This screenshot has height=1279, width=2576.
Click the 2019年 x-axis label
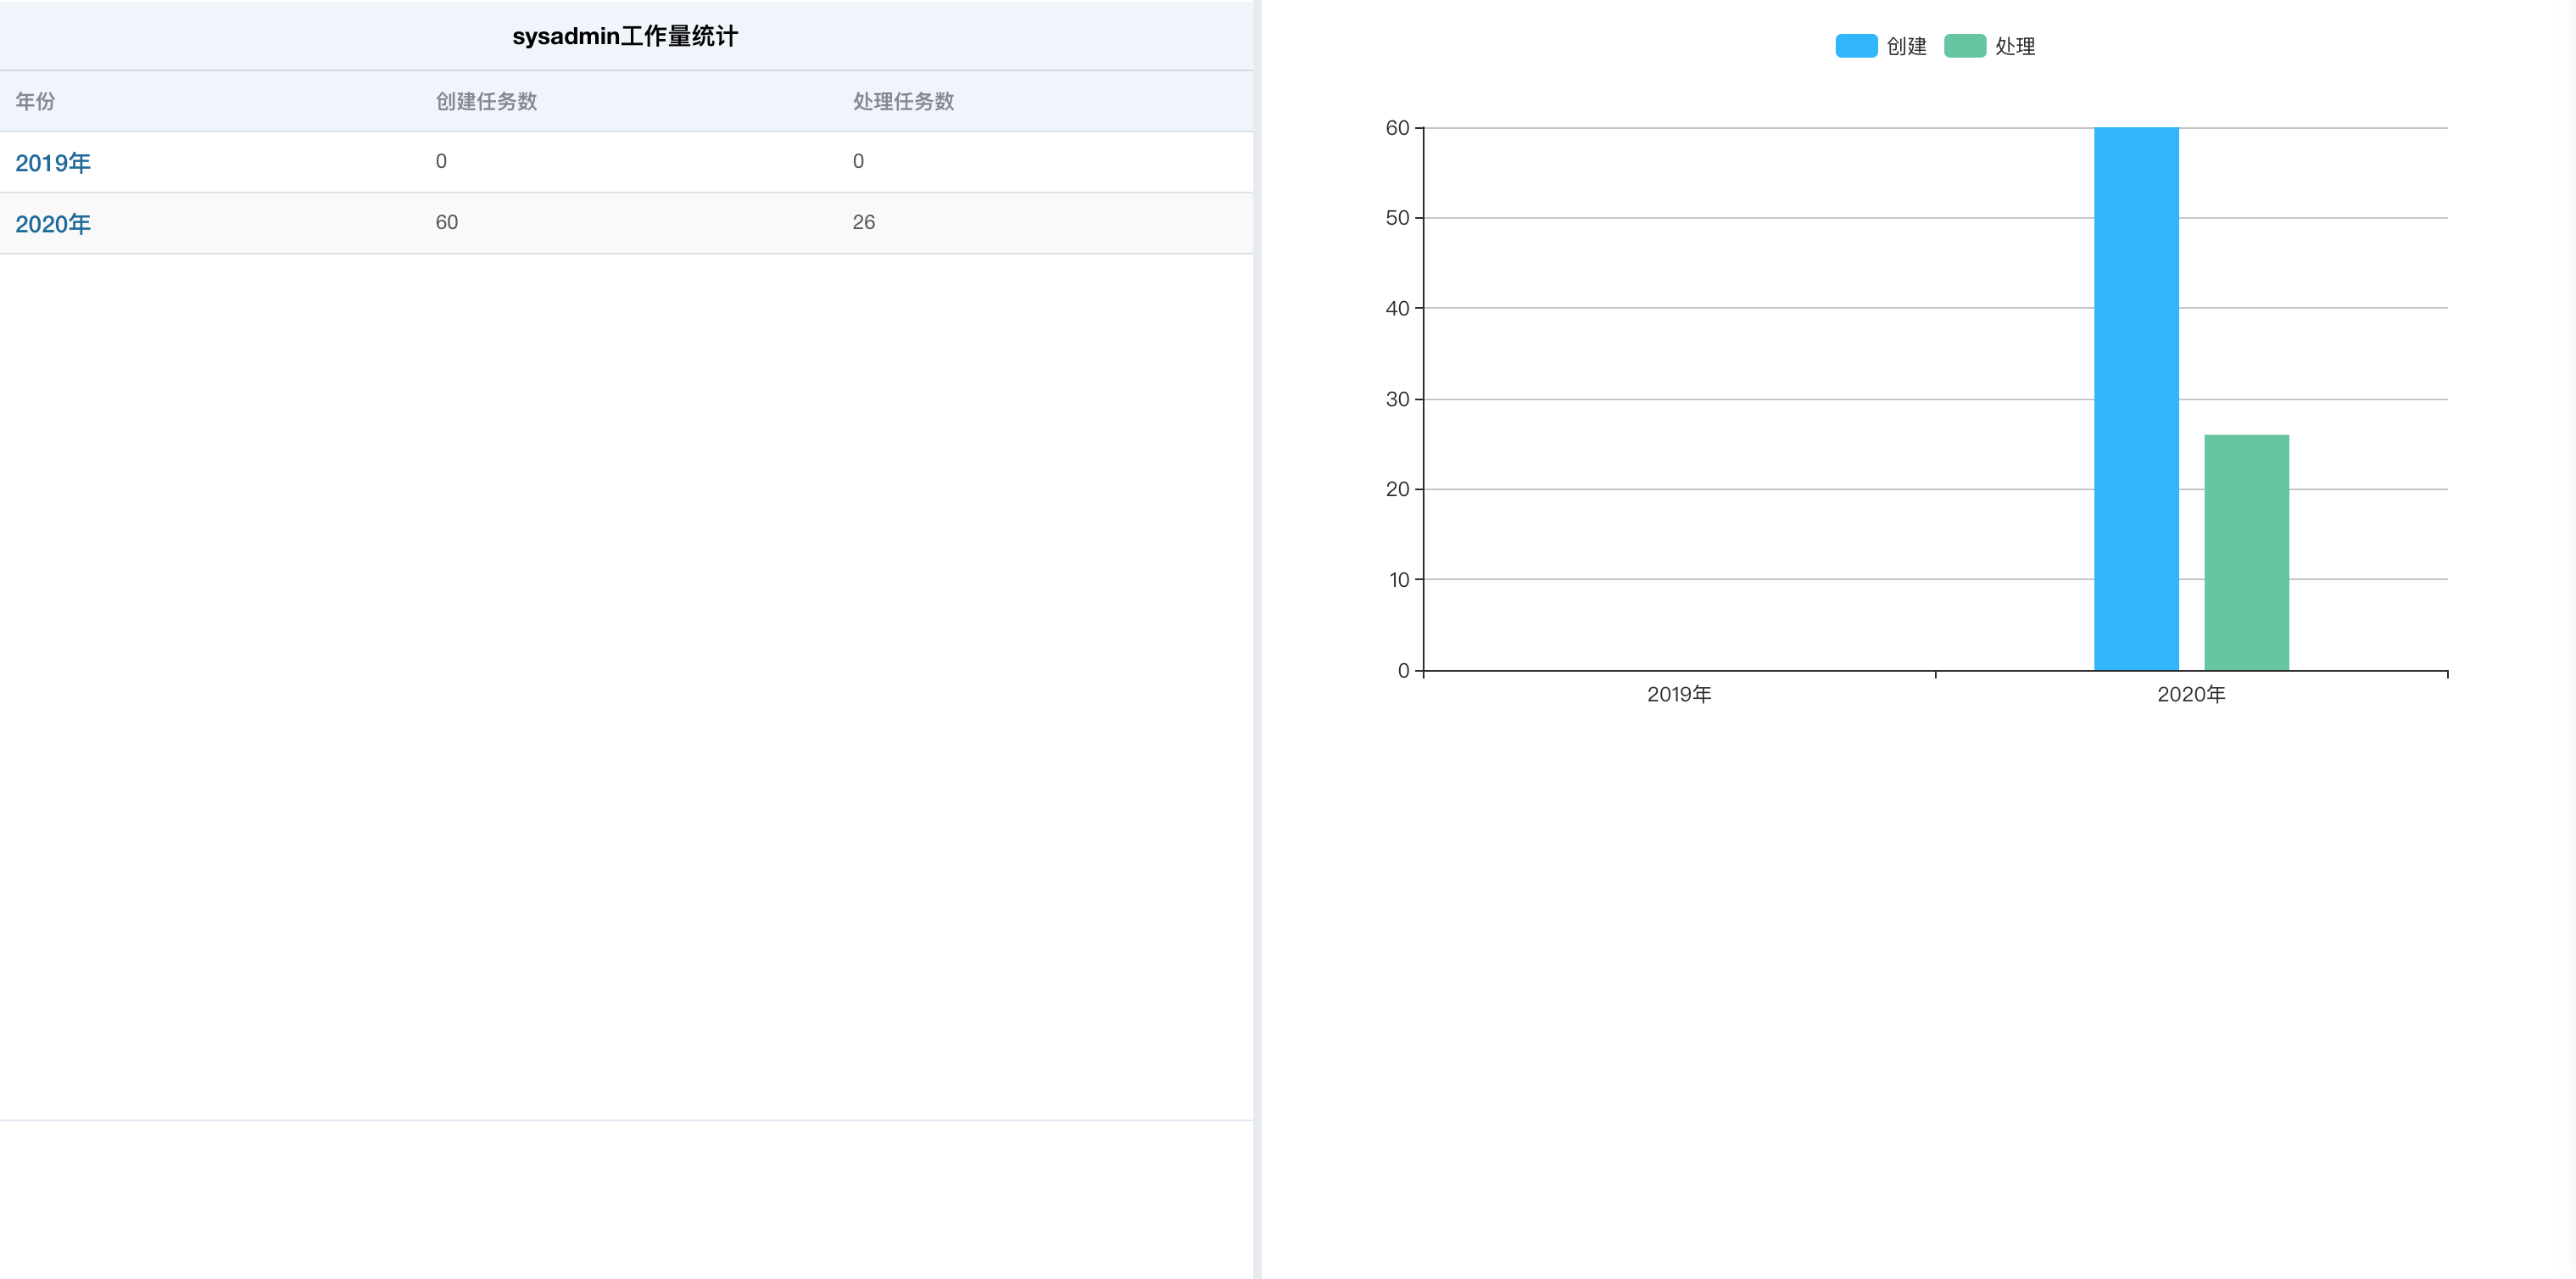(1679, 694)
